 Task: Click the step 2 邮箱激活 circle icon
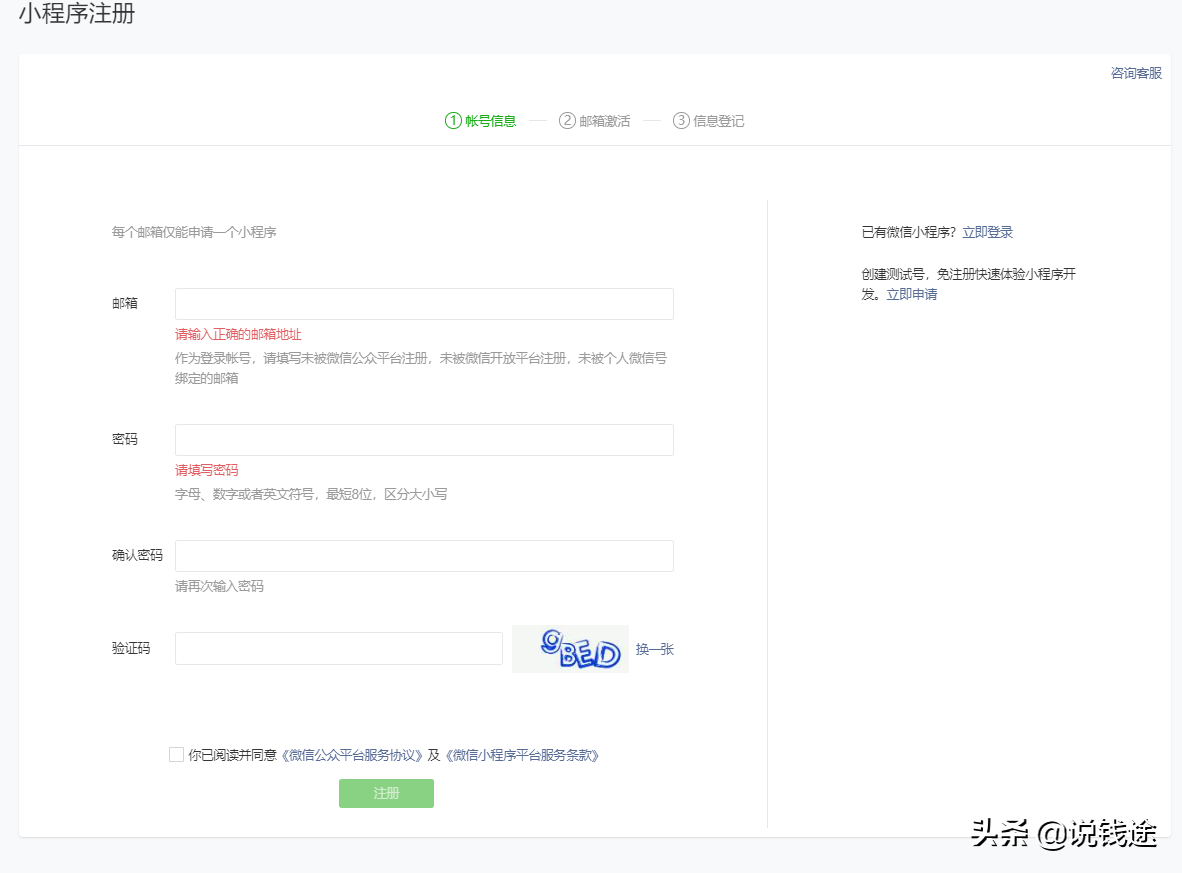[x=565, y=120]
